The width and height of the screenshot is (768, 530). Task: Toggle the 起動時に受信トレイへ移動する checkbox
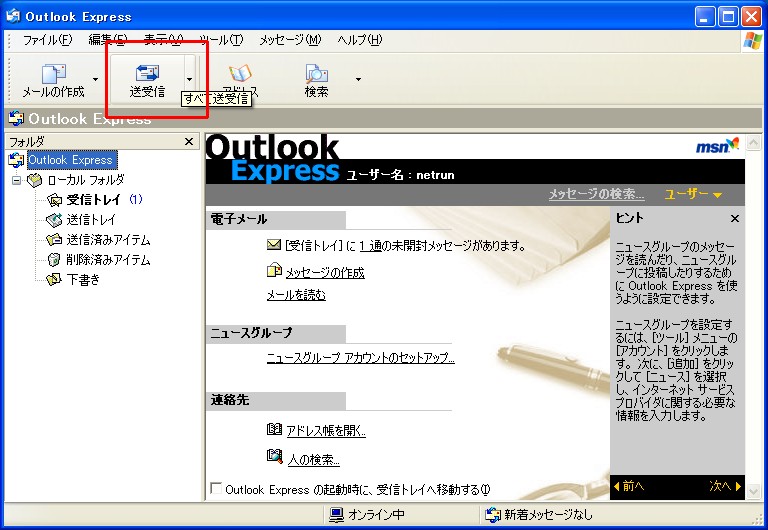coord(216,488)
